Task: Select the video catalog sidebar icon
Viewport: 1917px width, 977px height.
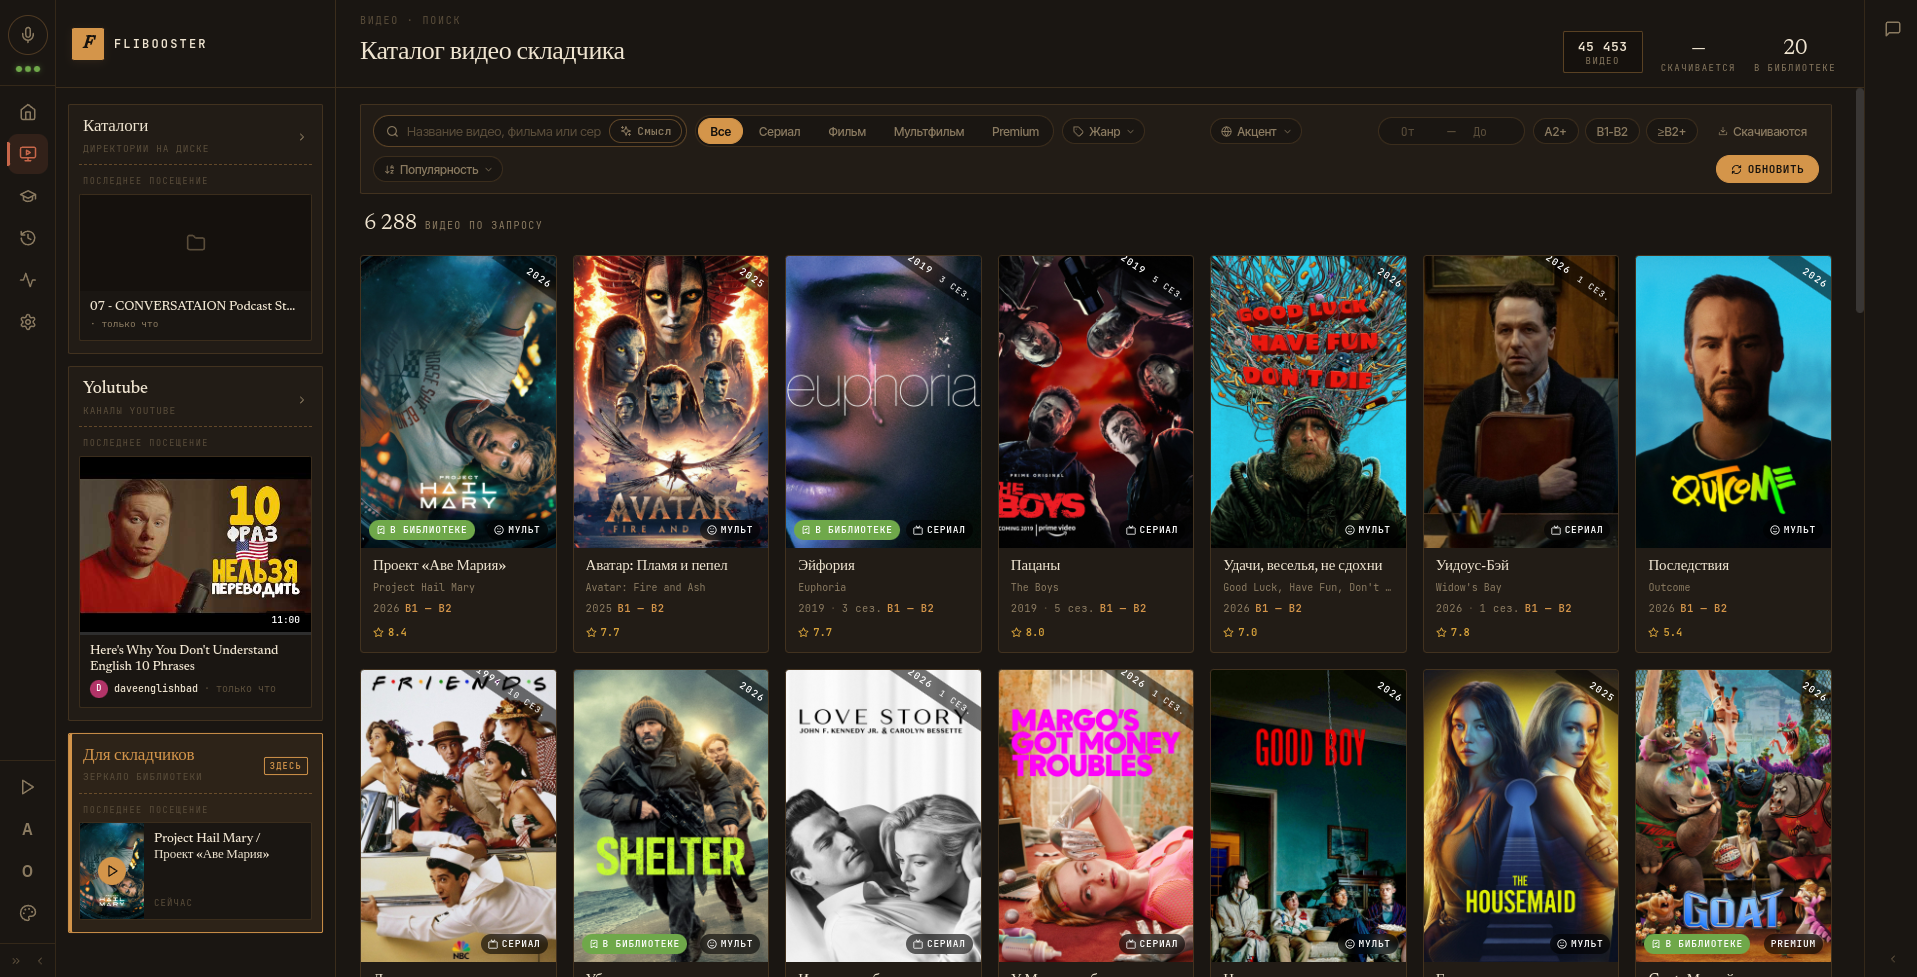Action: (x=28, y=153)
